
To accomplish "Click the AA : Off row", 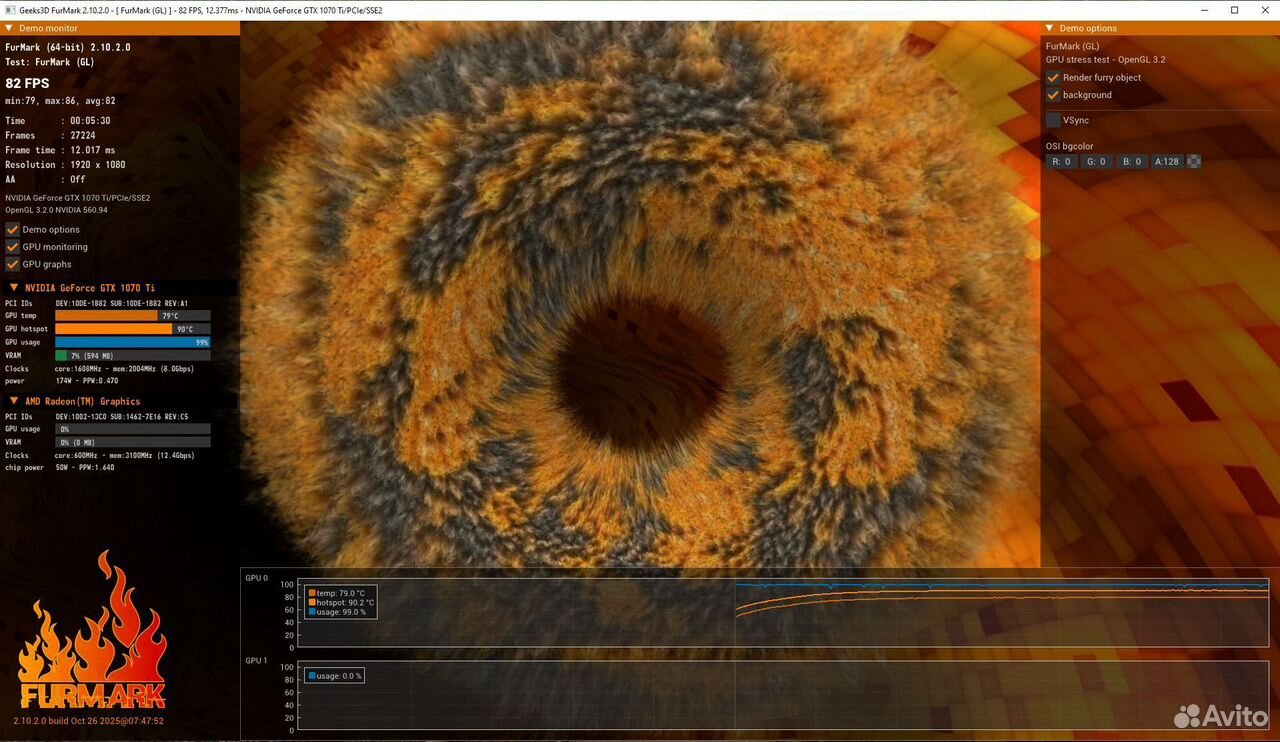I will click(45, 180).
